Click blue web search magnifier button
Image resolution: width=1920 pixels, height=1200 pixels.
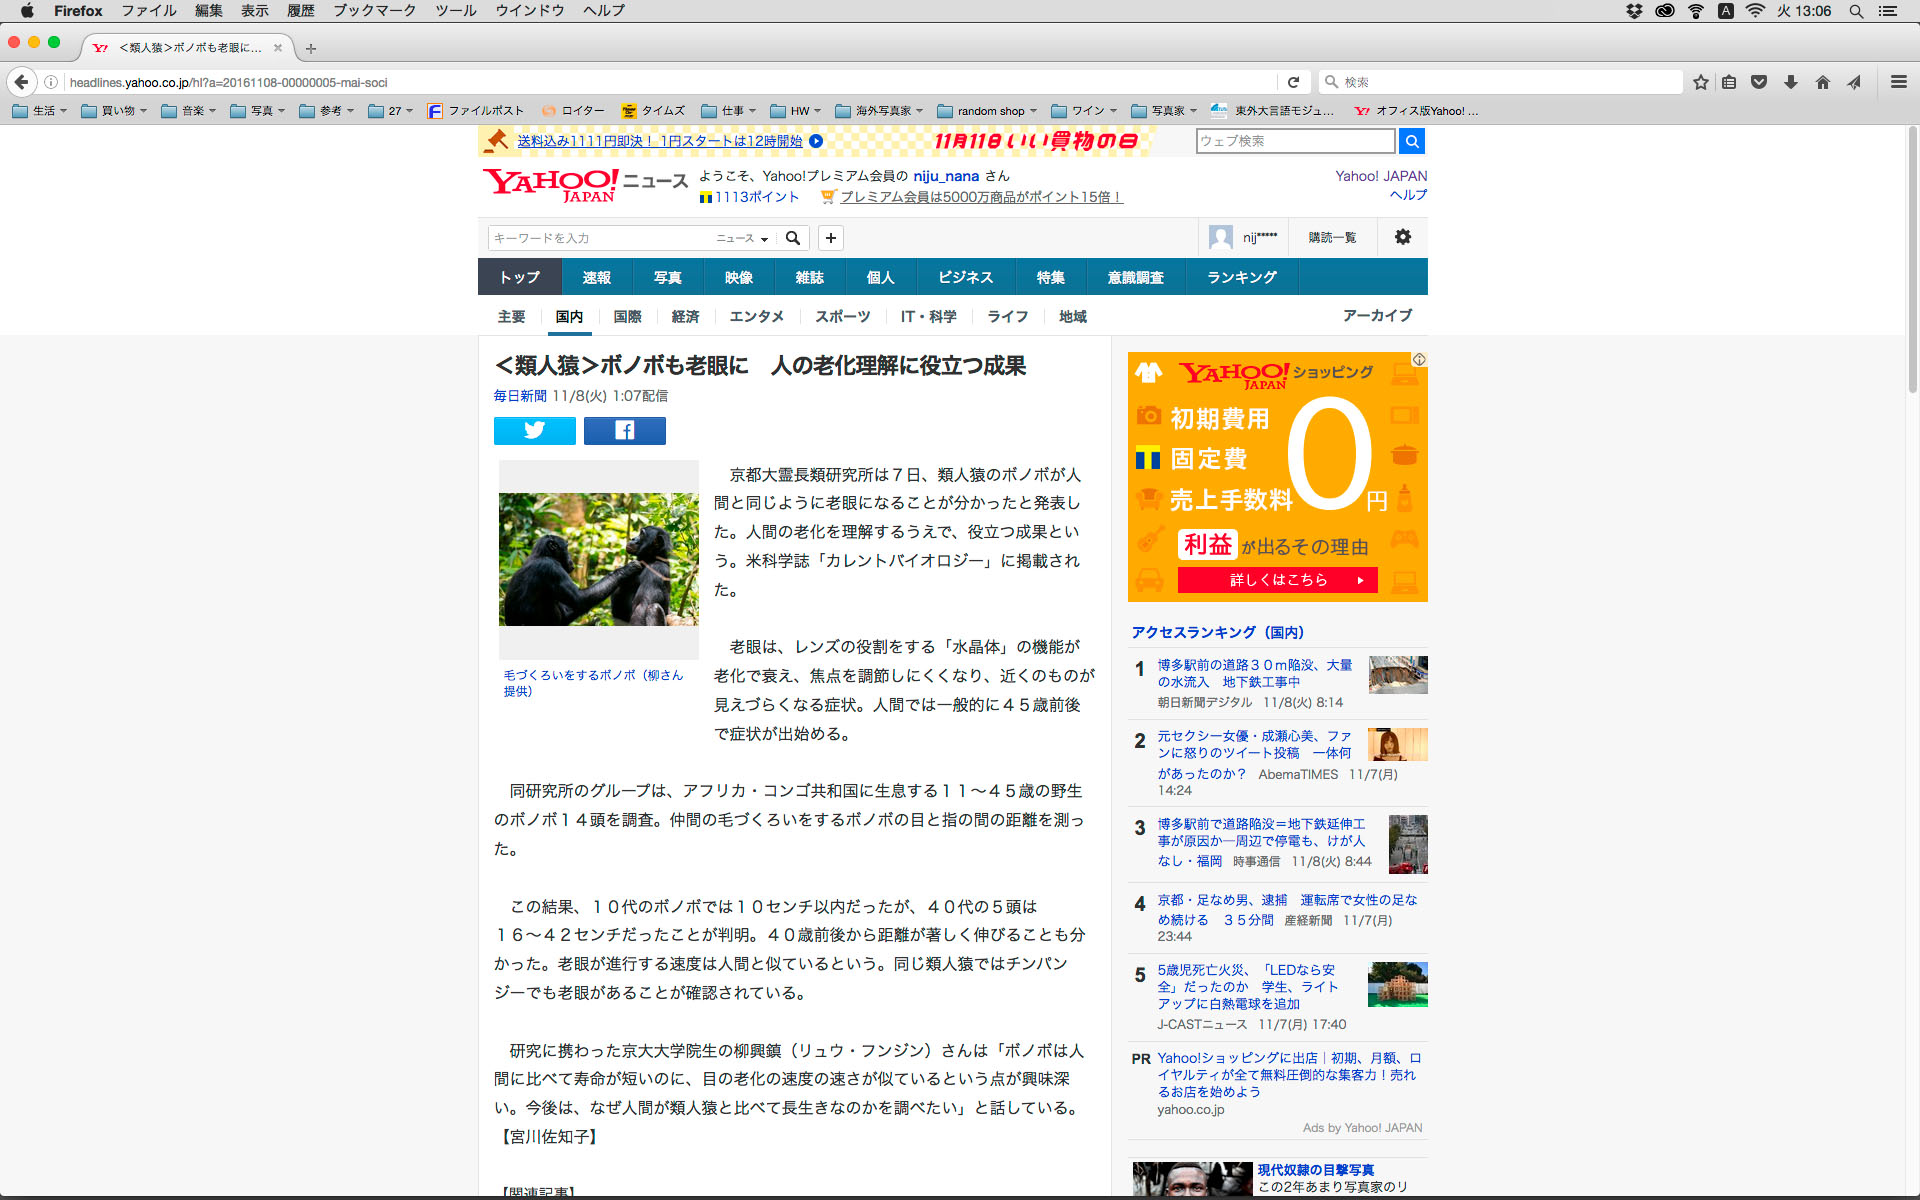coord(1411,141)
